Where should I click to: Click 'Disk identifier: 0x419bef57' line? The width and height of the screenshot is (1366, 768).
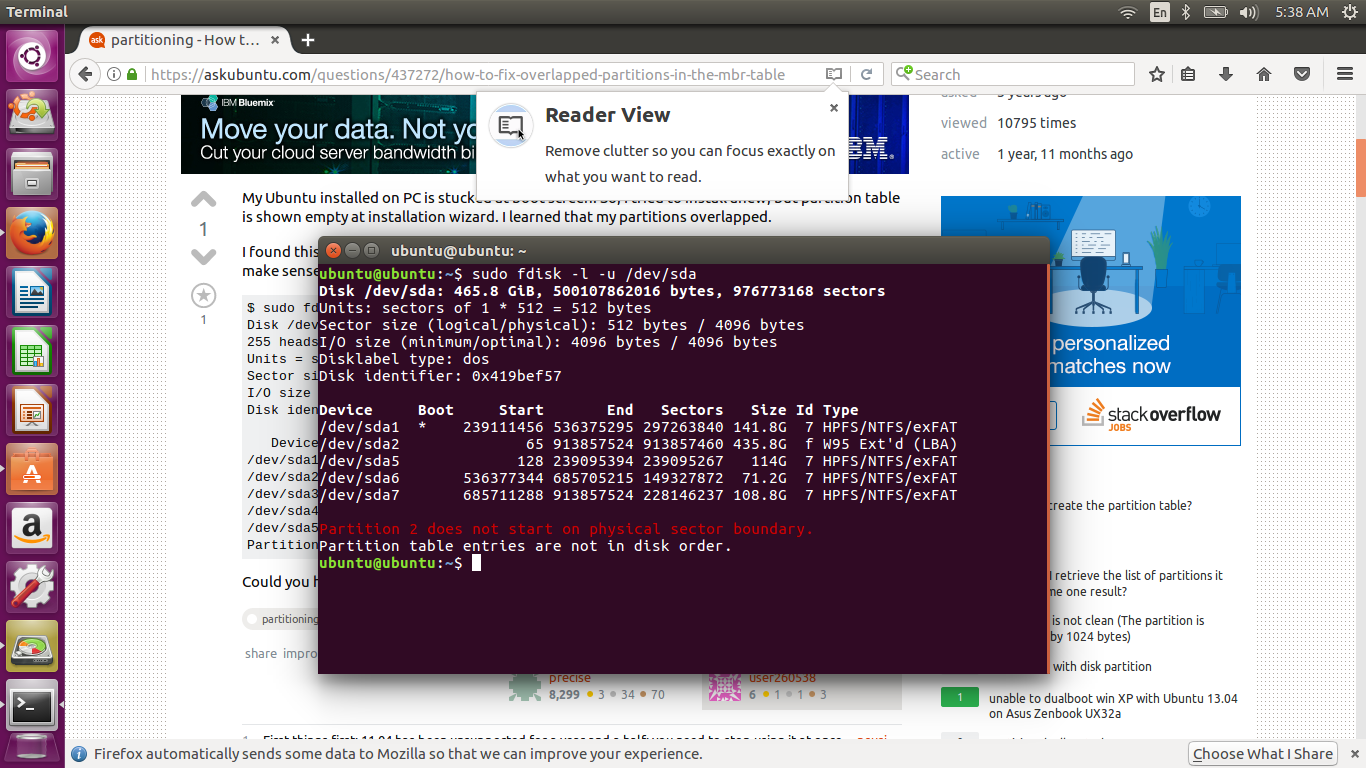click(440, 376)
